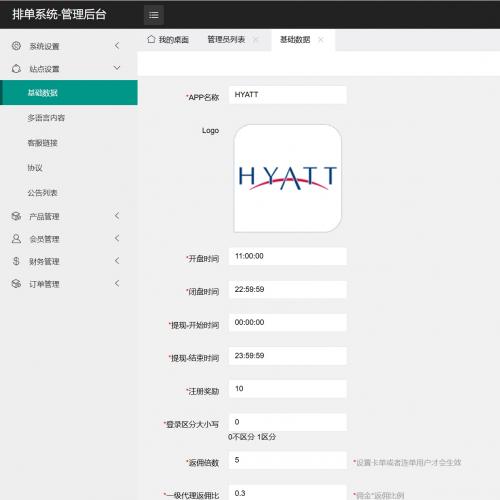Click the HYATT logo image thumbnail
The image size is (500, 500).
click(288, 178)
